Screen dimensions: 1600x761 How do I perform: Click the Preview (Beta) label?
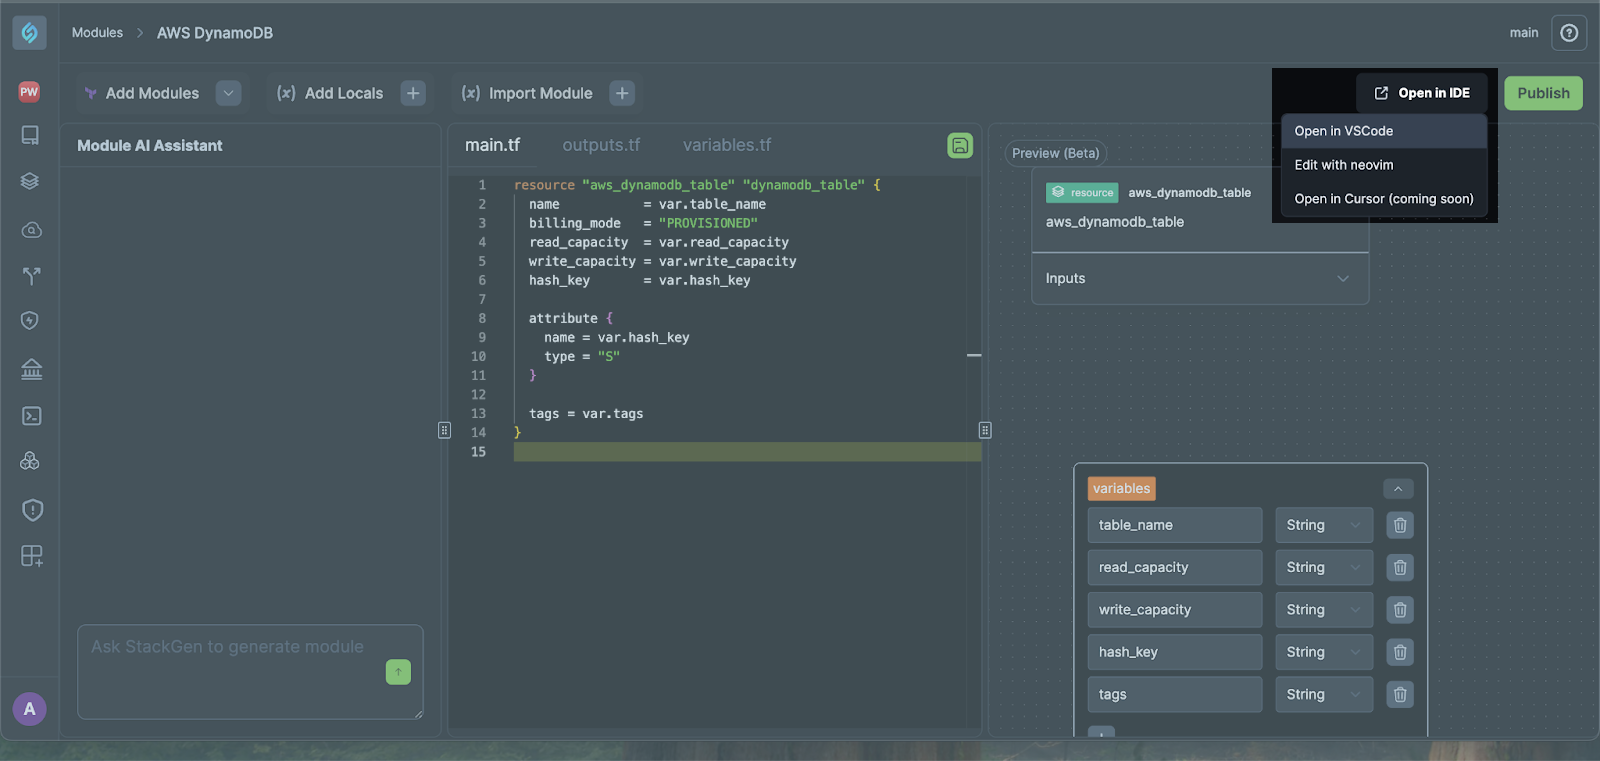pyautogui.click(x=1055, y=153)
